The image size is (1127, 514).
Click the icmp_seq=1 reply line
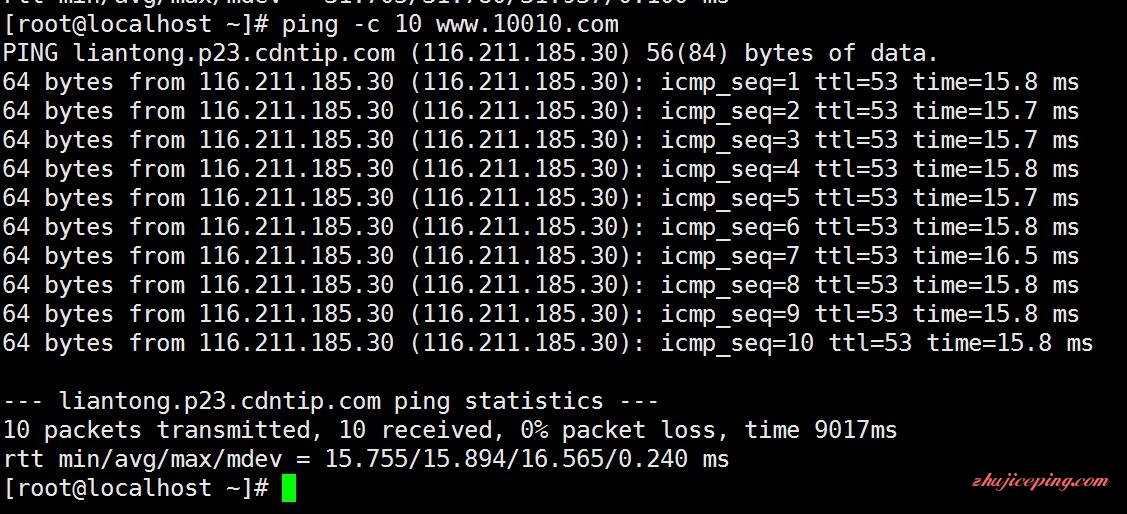coord(540,83)
